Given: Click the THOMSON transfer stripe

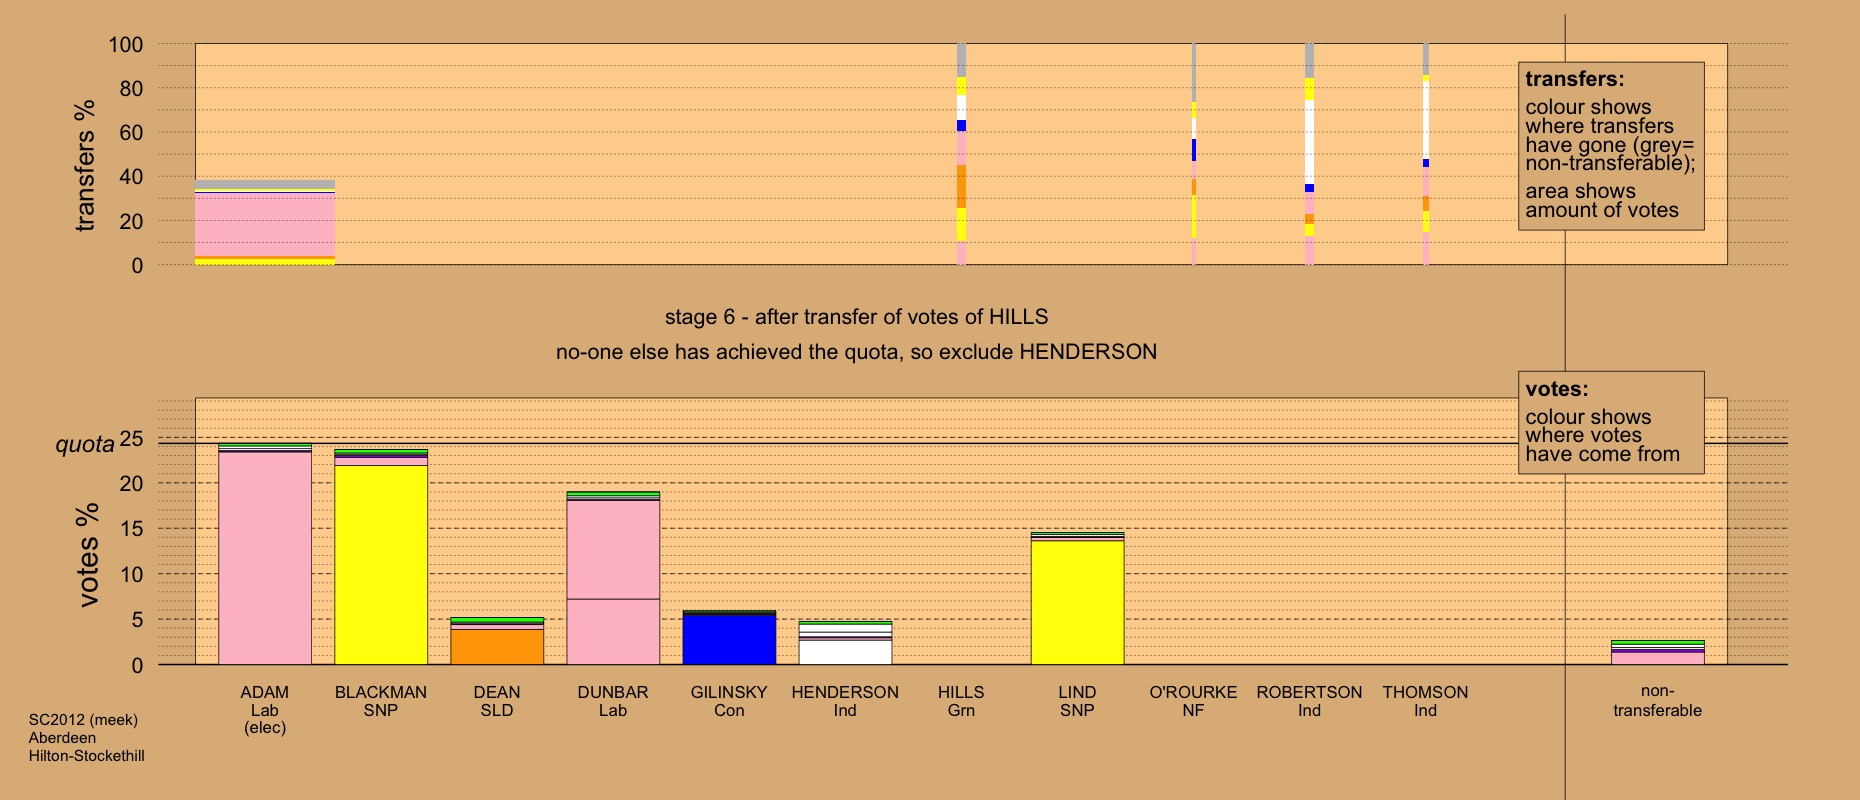Looking at the screenshot, I should [x=1425, y=154].
